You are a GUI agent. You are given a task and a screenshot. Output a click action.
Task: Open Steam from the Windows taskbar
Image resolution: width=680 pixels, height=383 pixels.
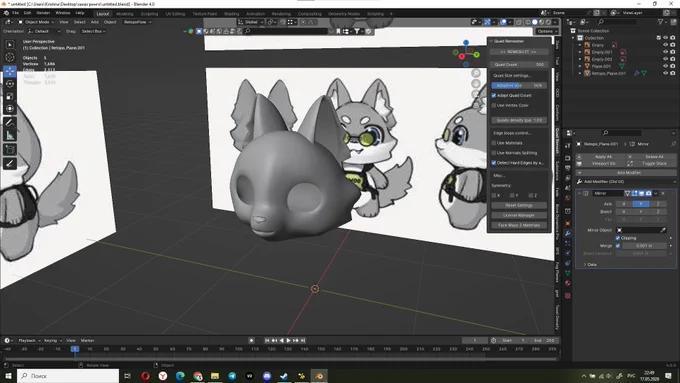pos(284,376)
